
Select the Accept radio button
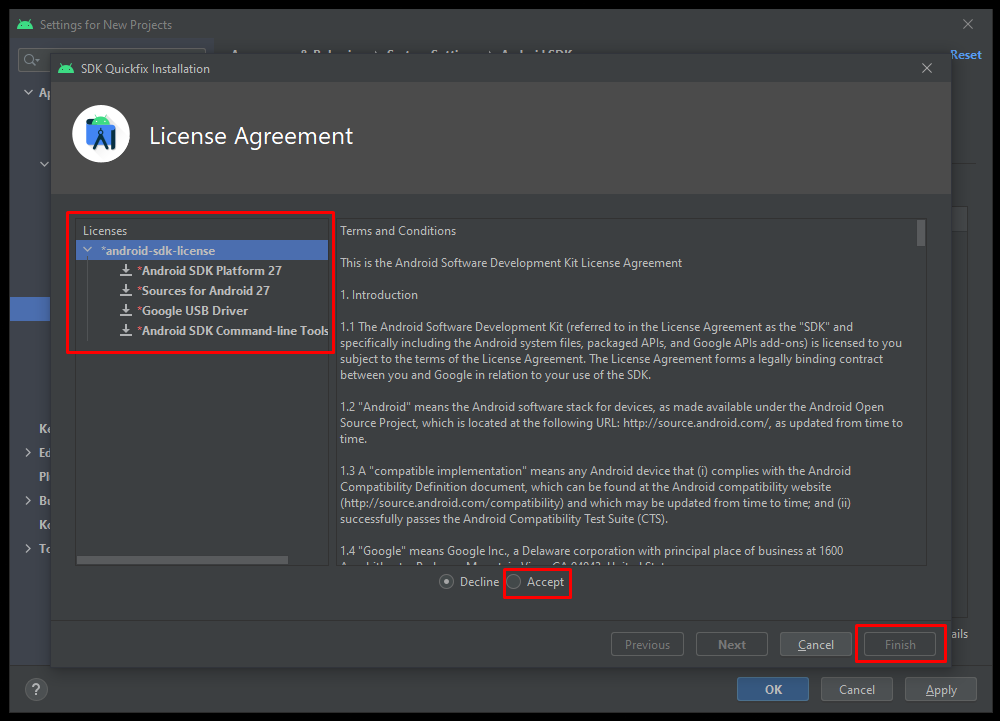[514, 582]
